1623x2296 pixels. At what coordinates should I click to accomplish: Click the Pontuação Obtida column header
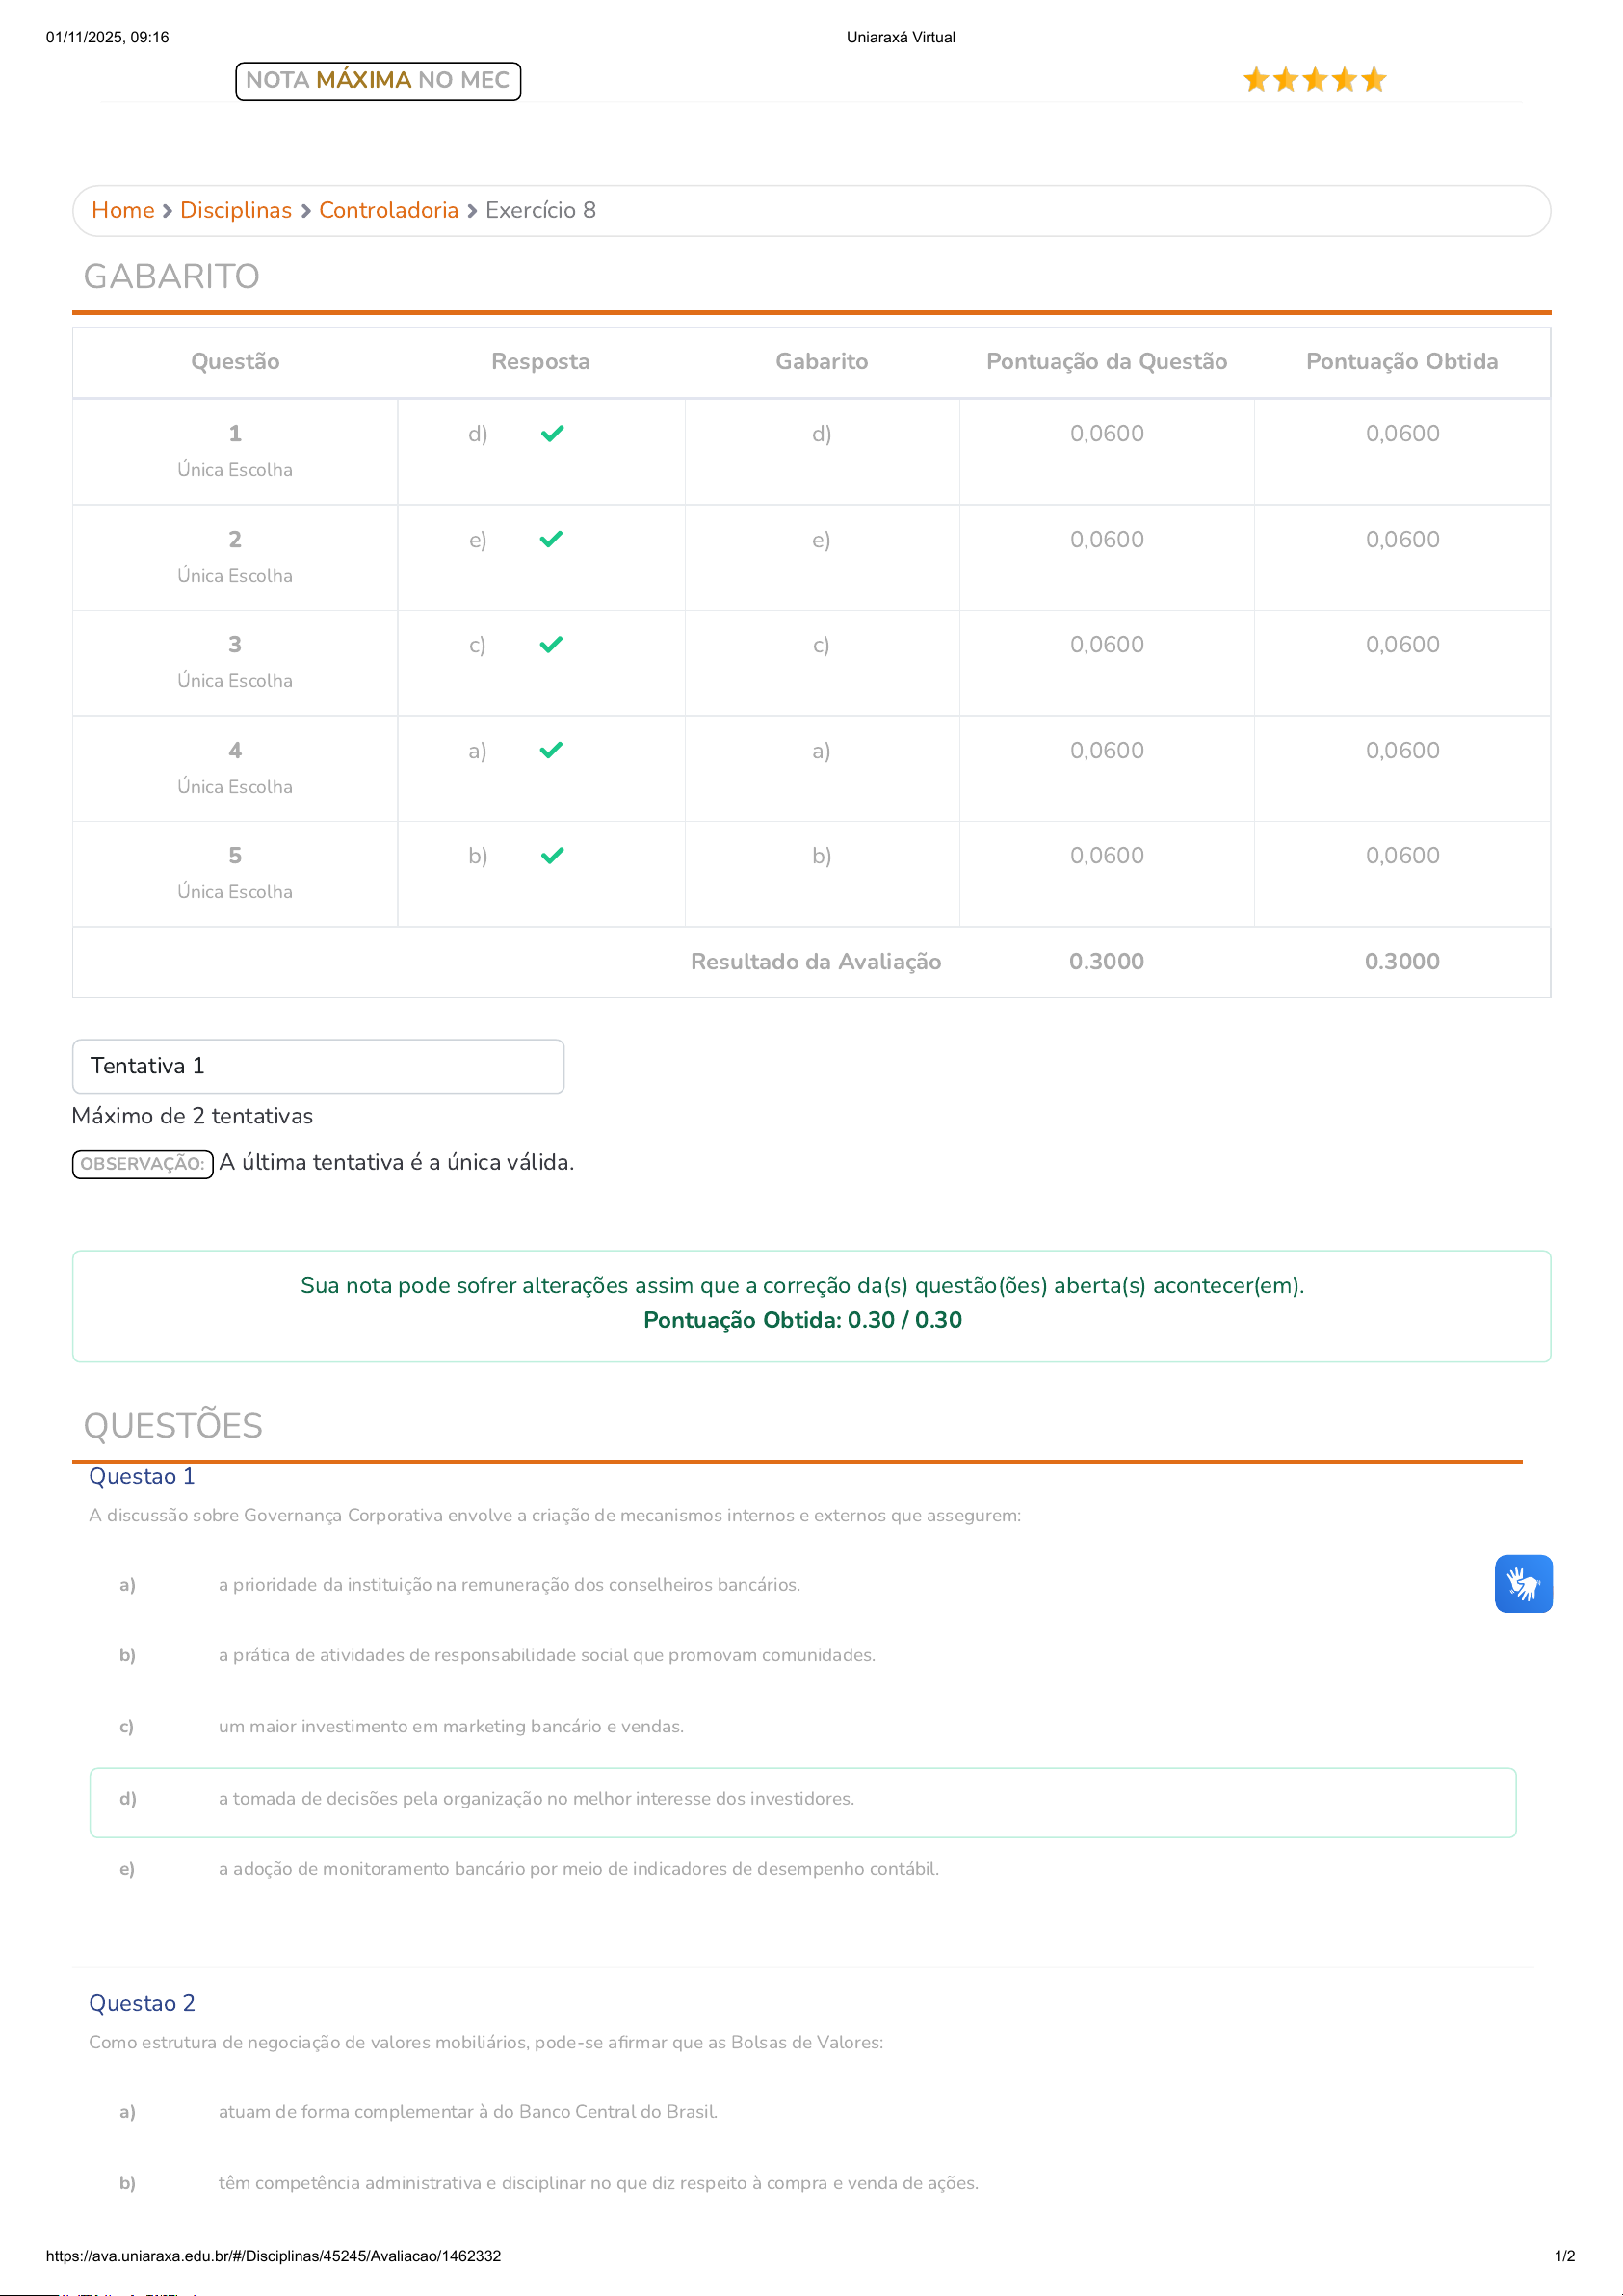pyautogui.click(x=1401, y=361)
